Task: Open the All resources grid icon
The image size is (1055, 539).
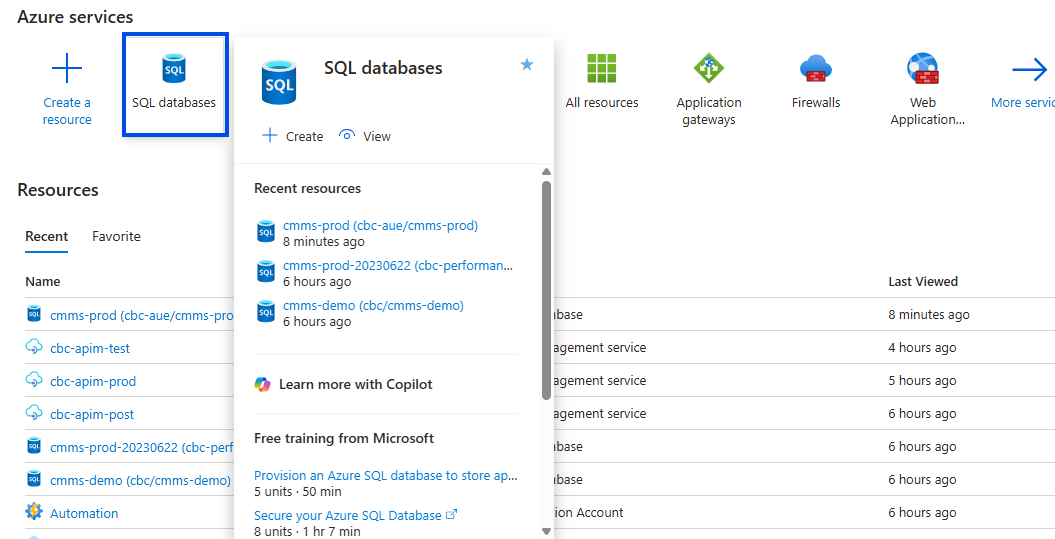Action: coord(602,69)
